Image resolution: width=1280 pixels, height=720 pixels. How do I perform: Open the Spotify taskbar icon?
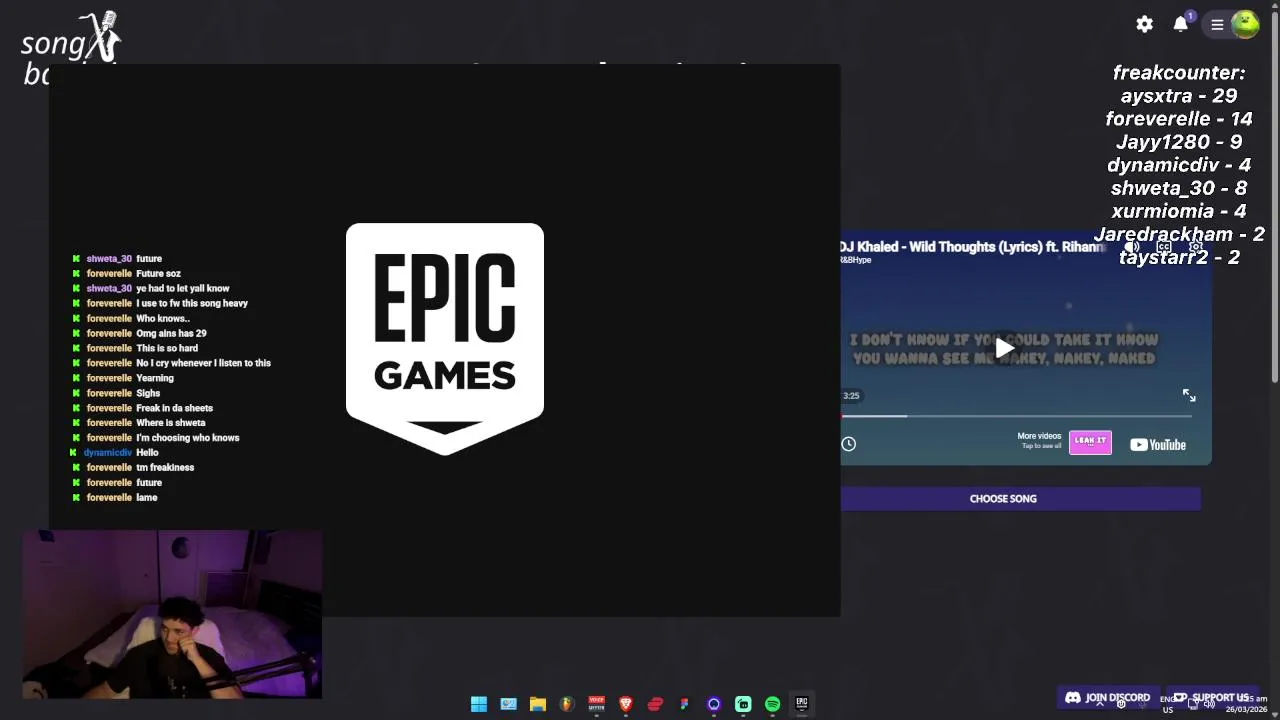[772, 704]
